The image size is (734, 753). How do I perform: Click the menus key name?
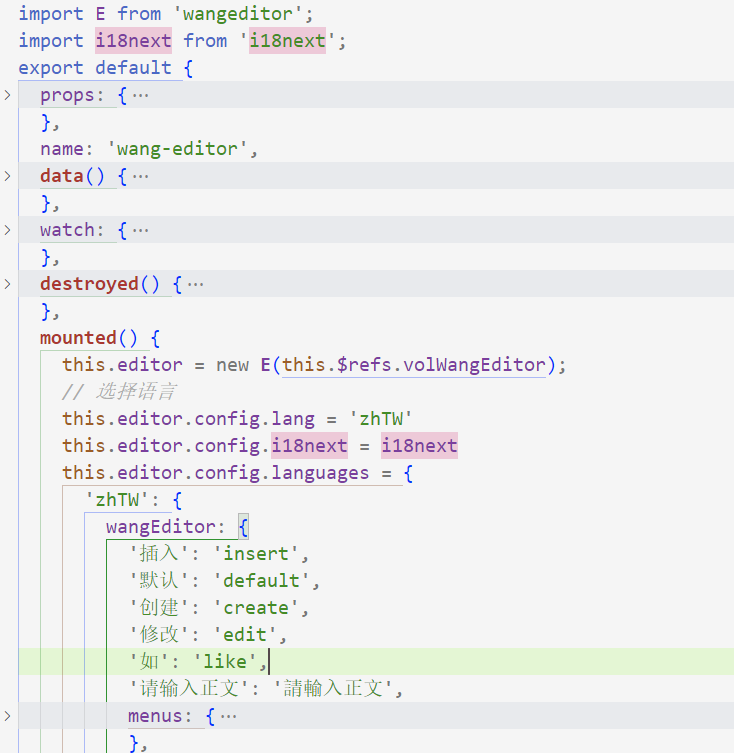coord(155,716)
